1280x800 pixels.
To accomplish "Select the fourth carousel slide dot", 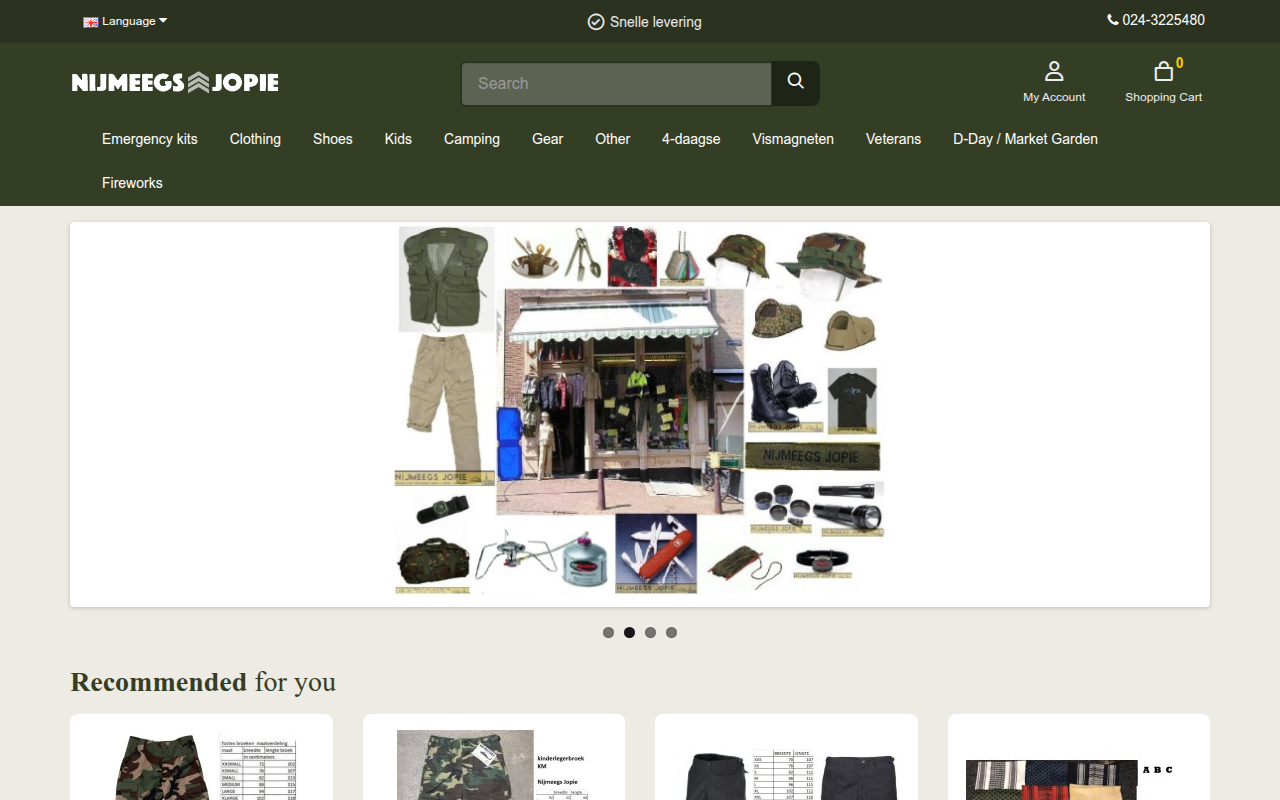I will [x=671, y=632].
